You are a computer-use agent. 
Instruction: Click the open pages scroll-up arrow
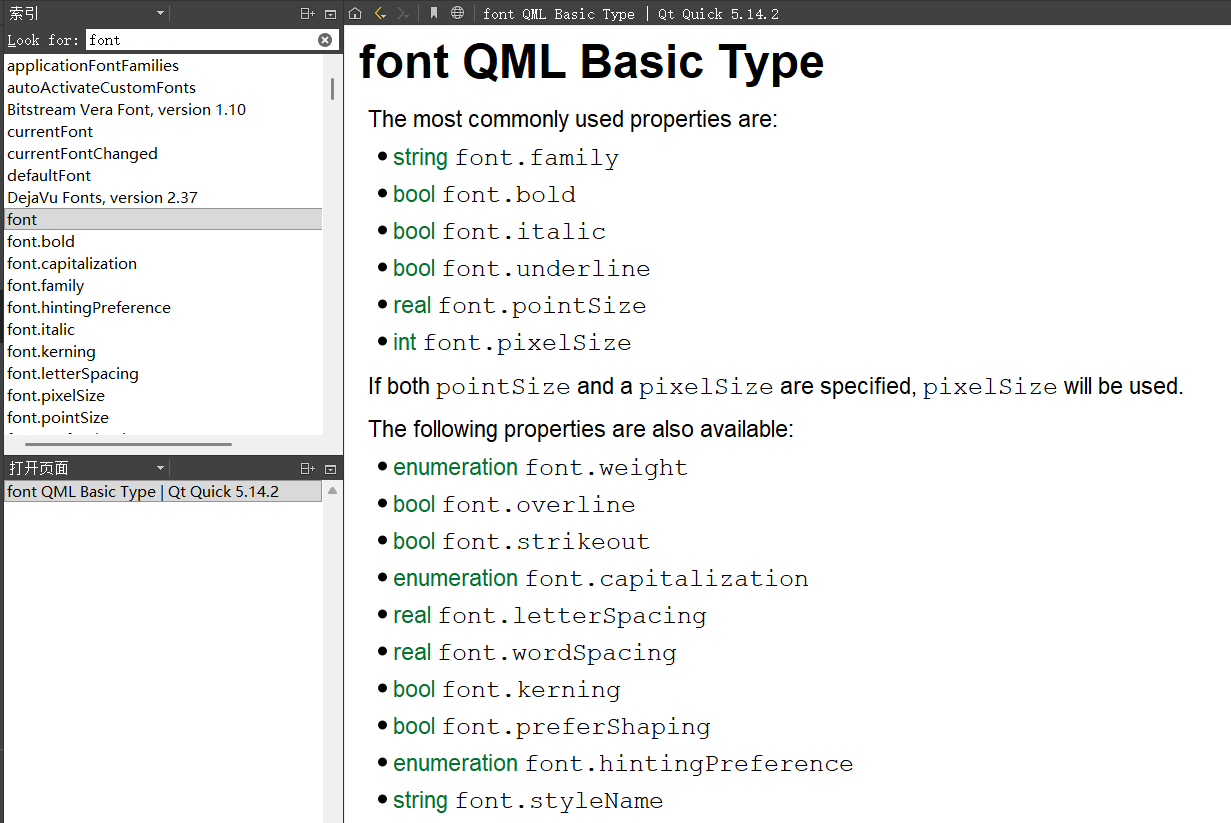click(x=332, y=491)
